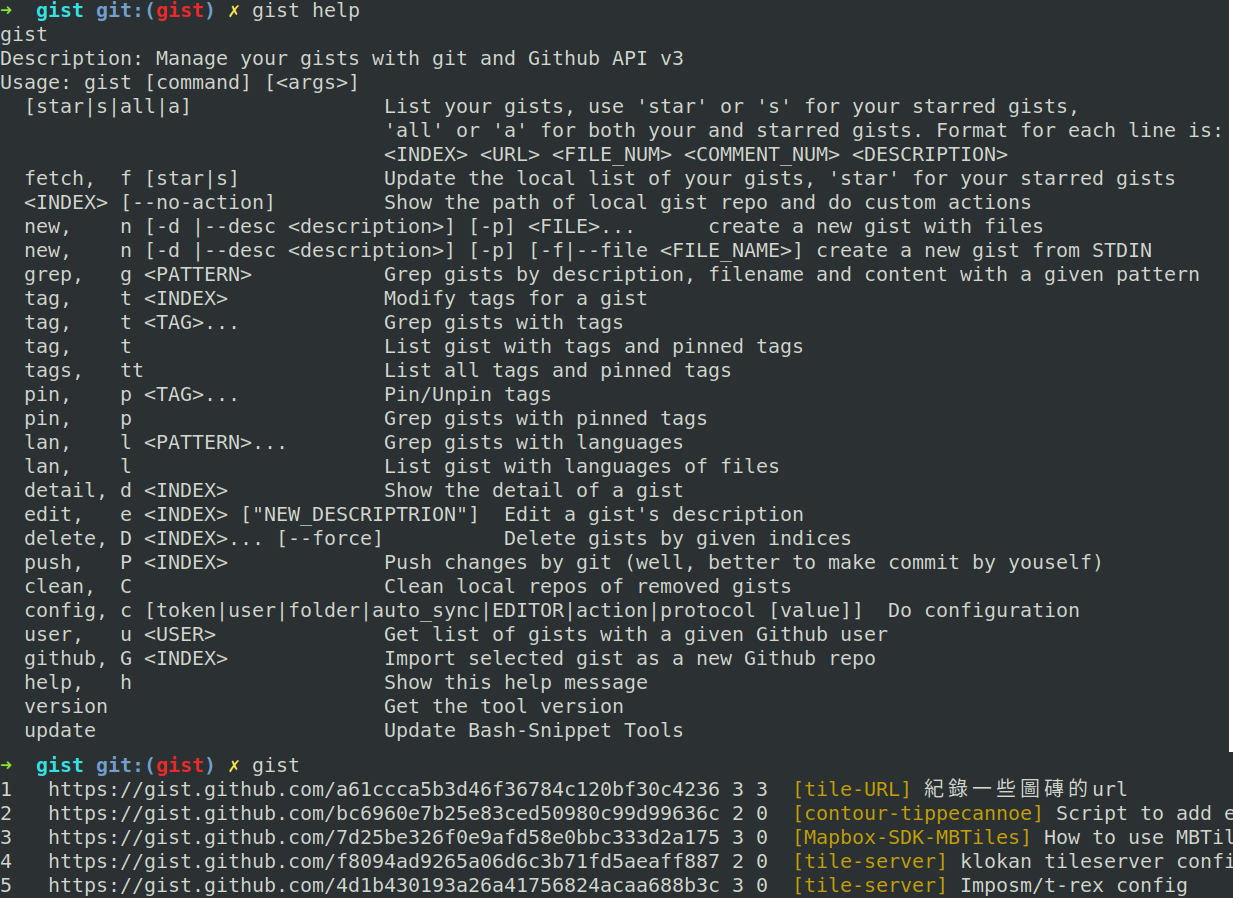Viewport: 1233px width, 898px height.
Task: Click the [tile-server] tag beside "Imposm/t-rex config"
Action: pyautogui.click(x=869, y=885)
